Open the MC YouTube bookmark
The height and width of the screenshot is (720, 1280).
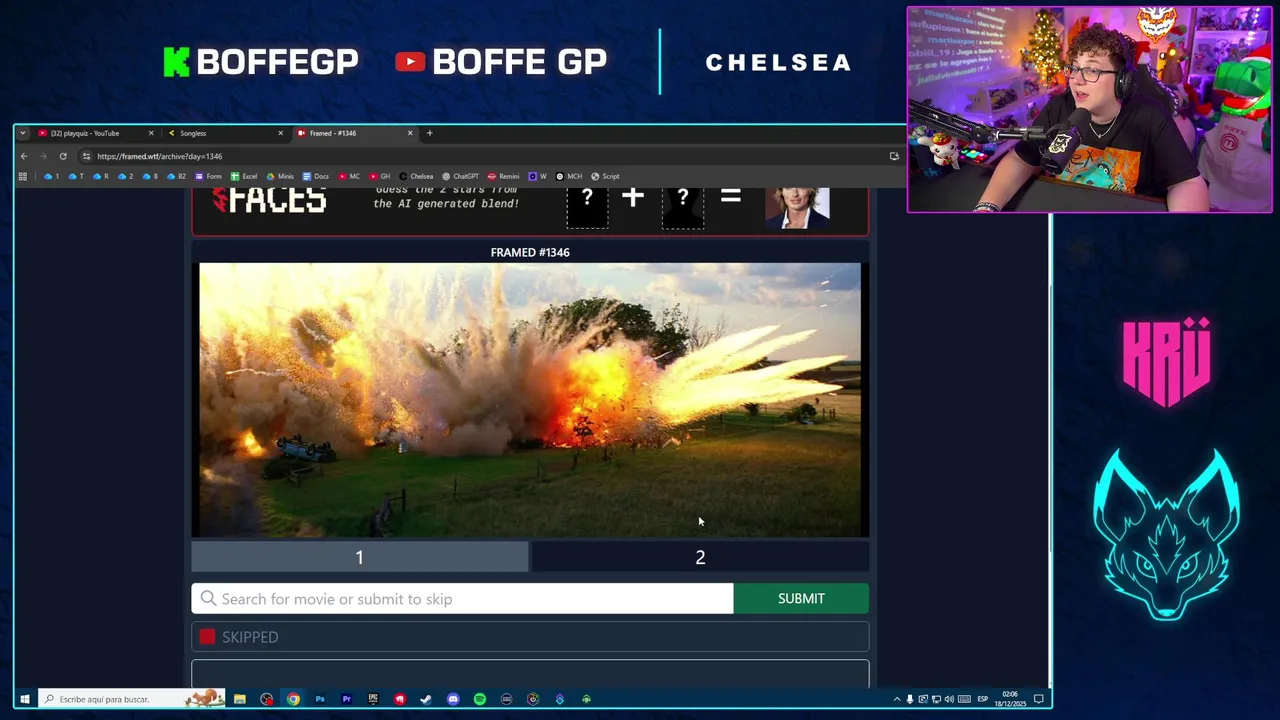click(x=349, y=176)
